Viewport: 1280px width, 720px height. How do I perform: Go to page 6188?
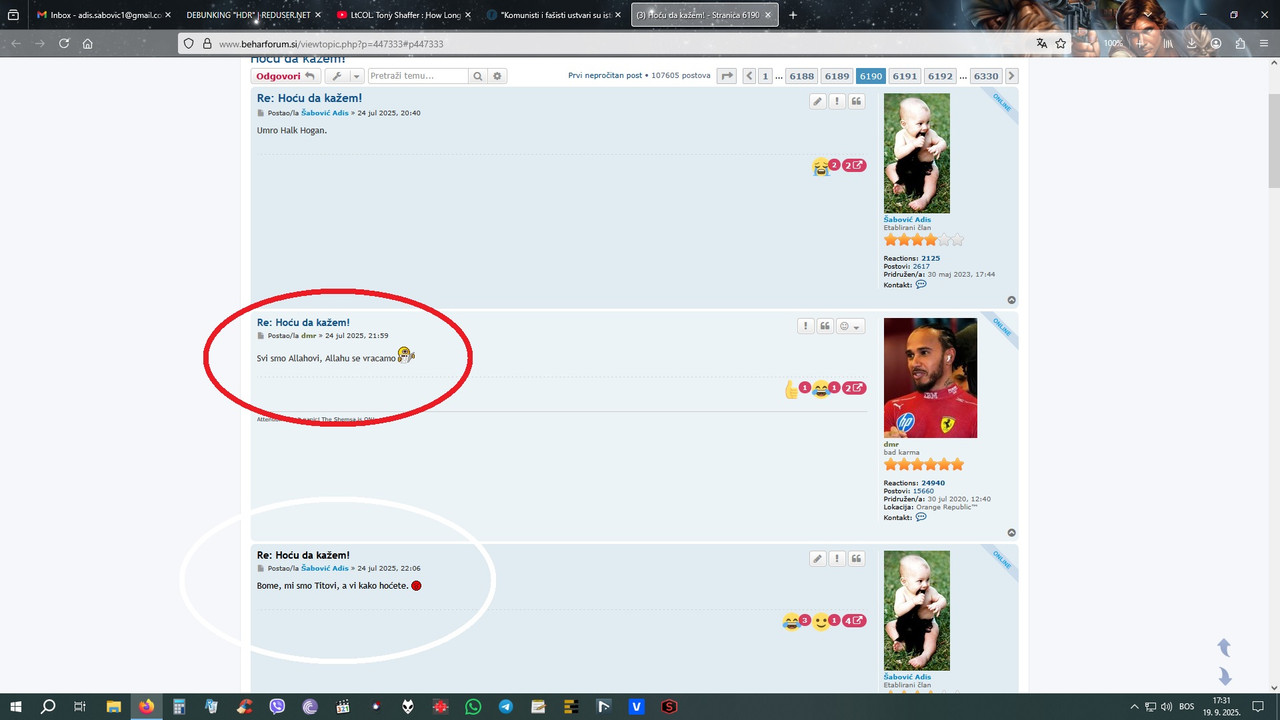click(x=802, y=76)
